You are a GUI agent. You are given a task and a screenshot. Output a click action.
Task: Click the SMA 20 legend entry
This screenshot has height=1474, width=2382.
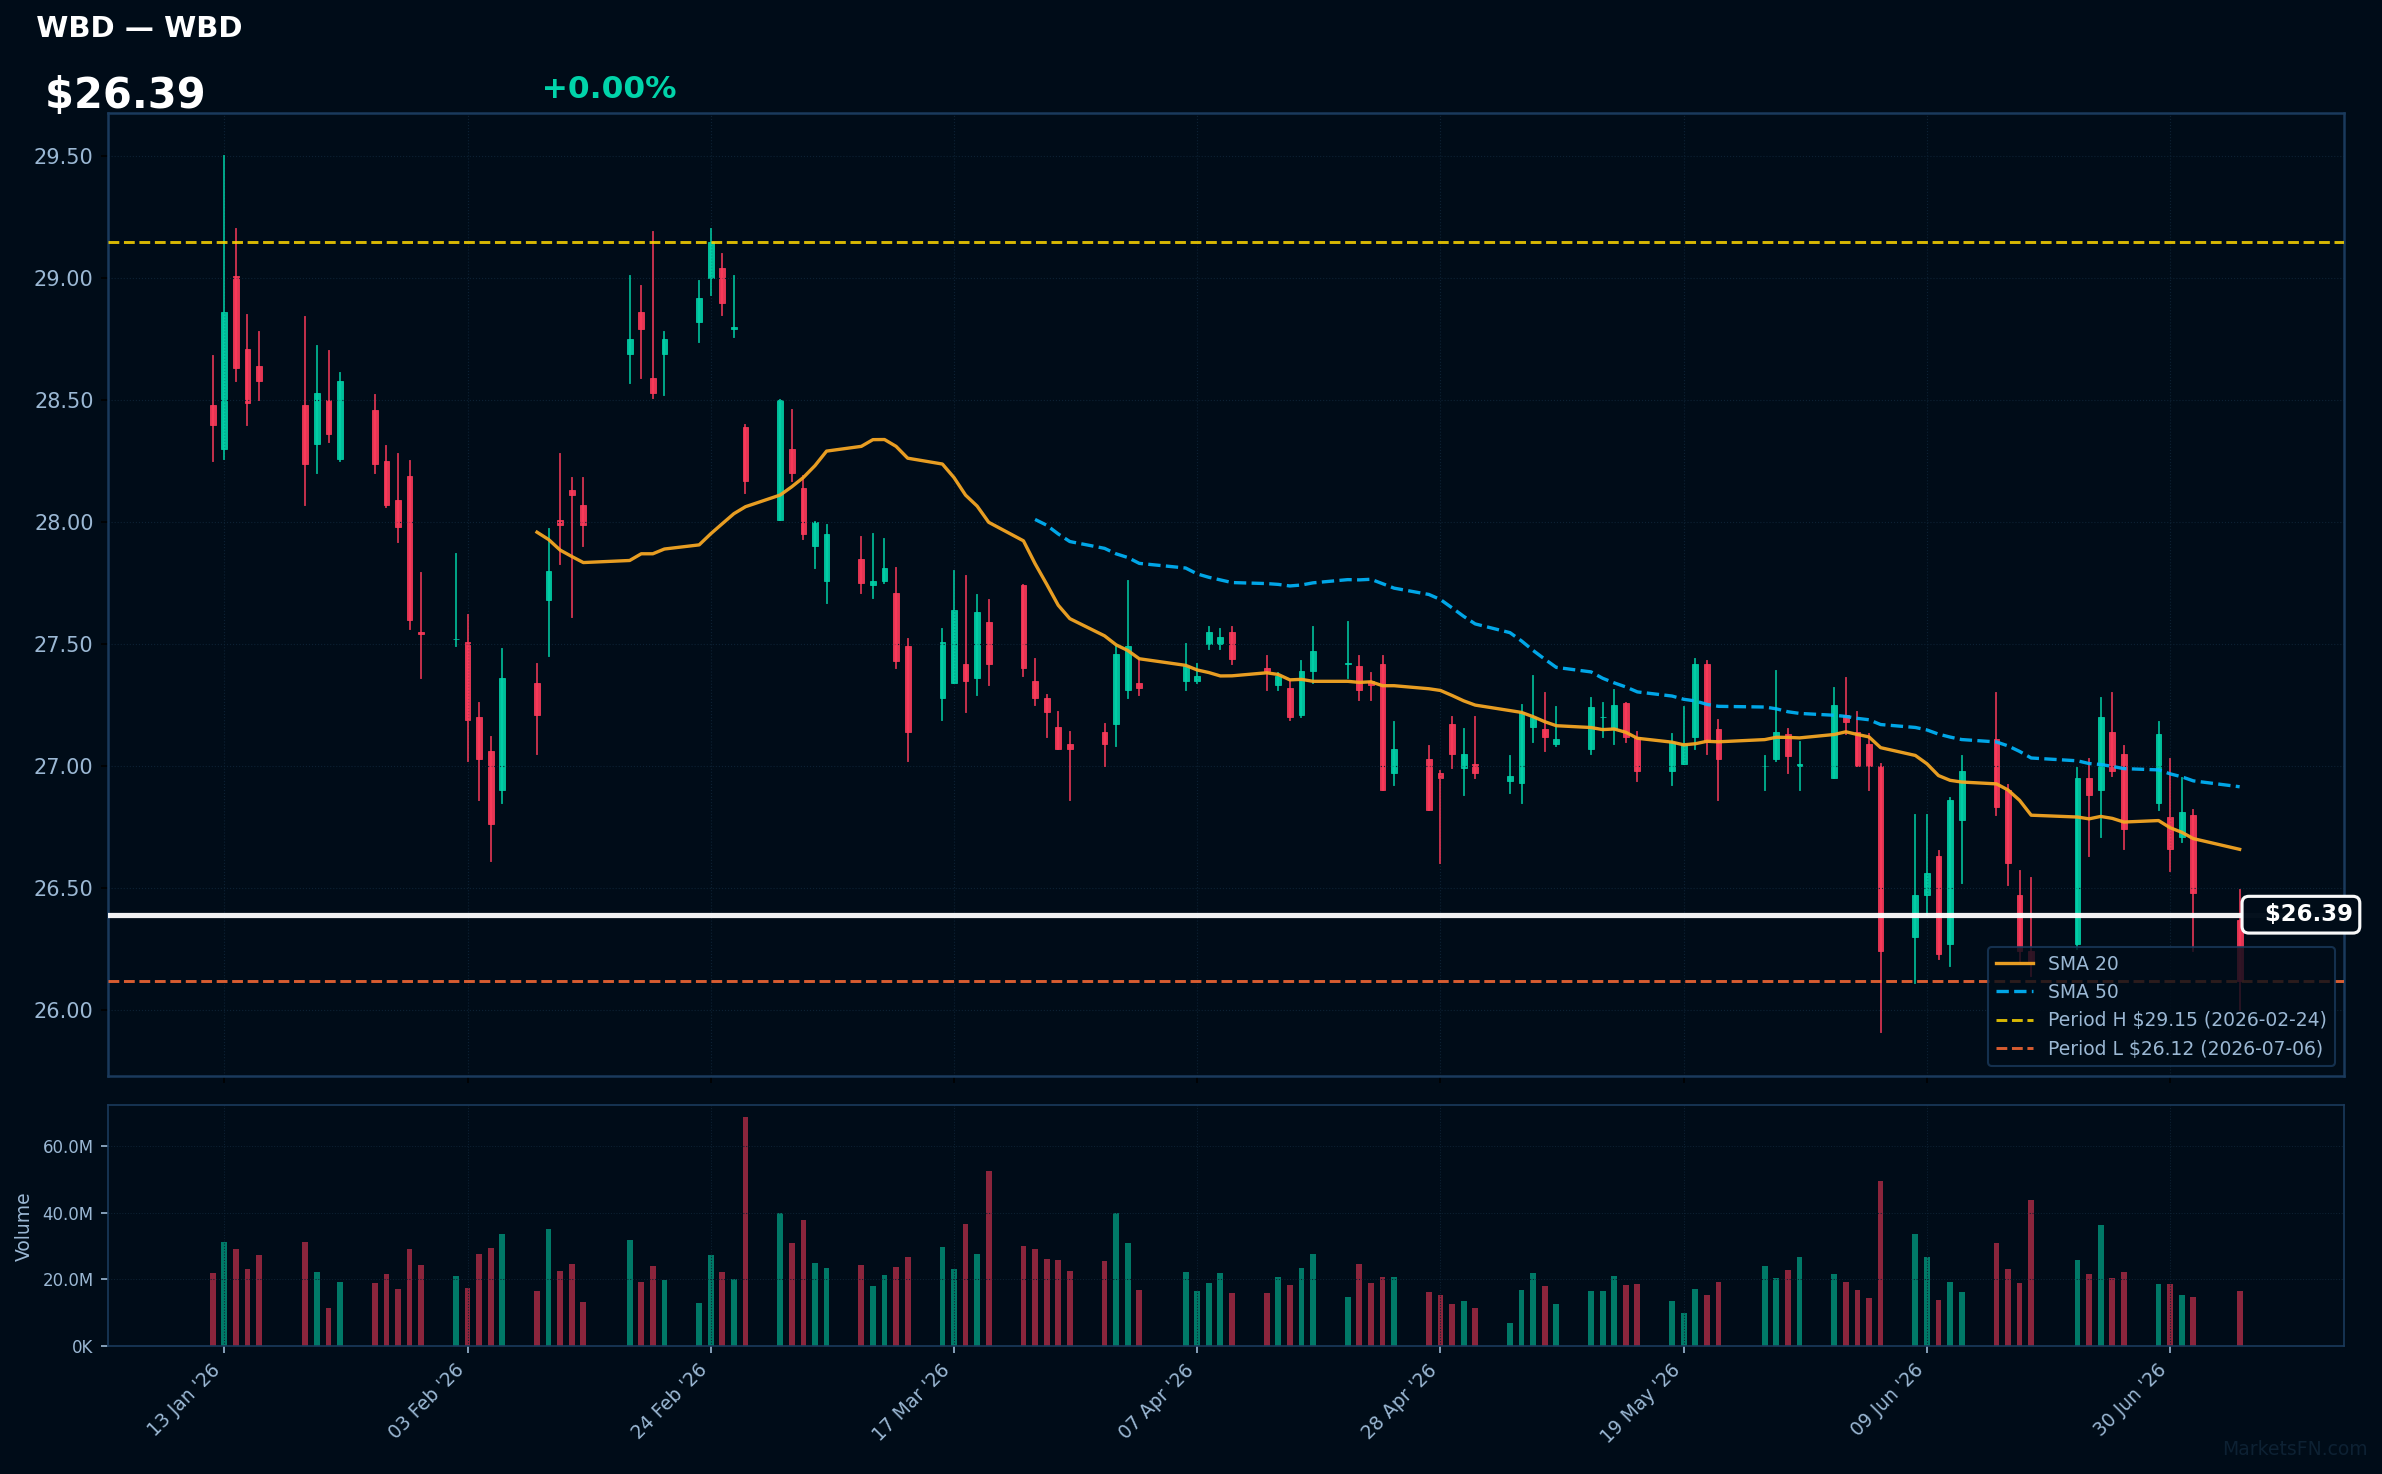pos(2083,963)
